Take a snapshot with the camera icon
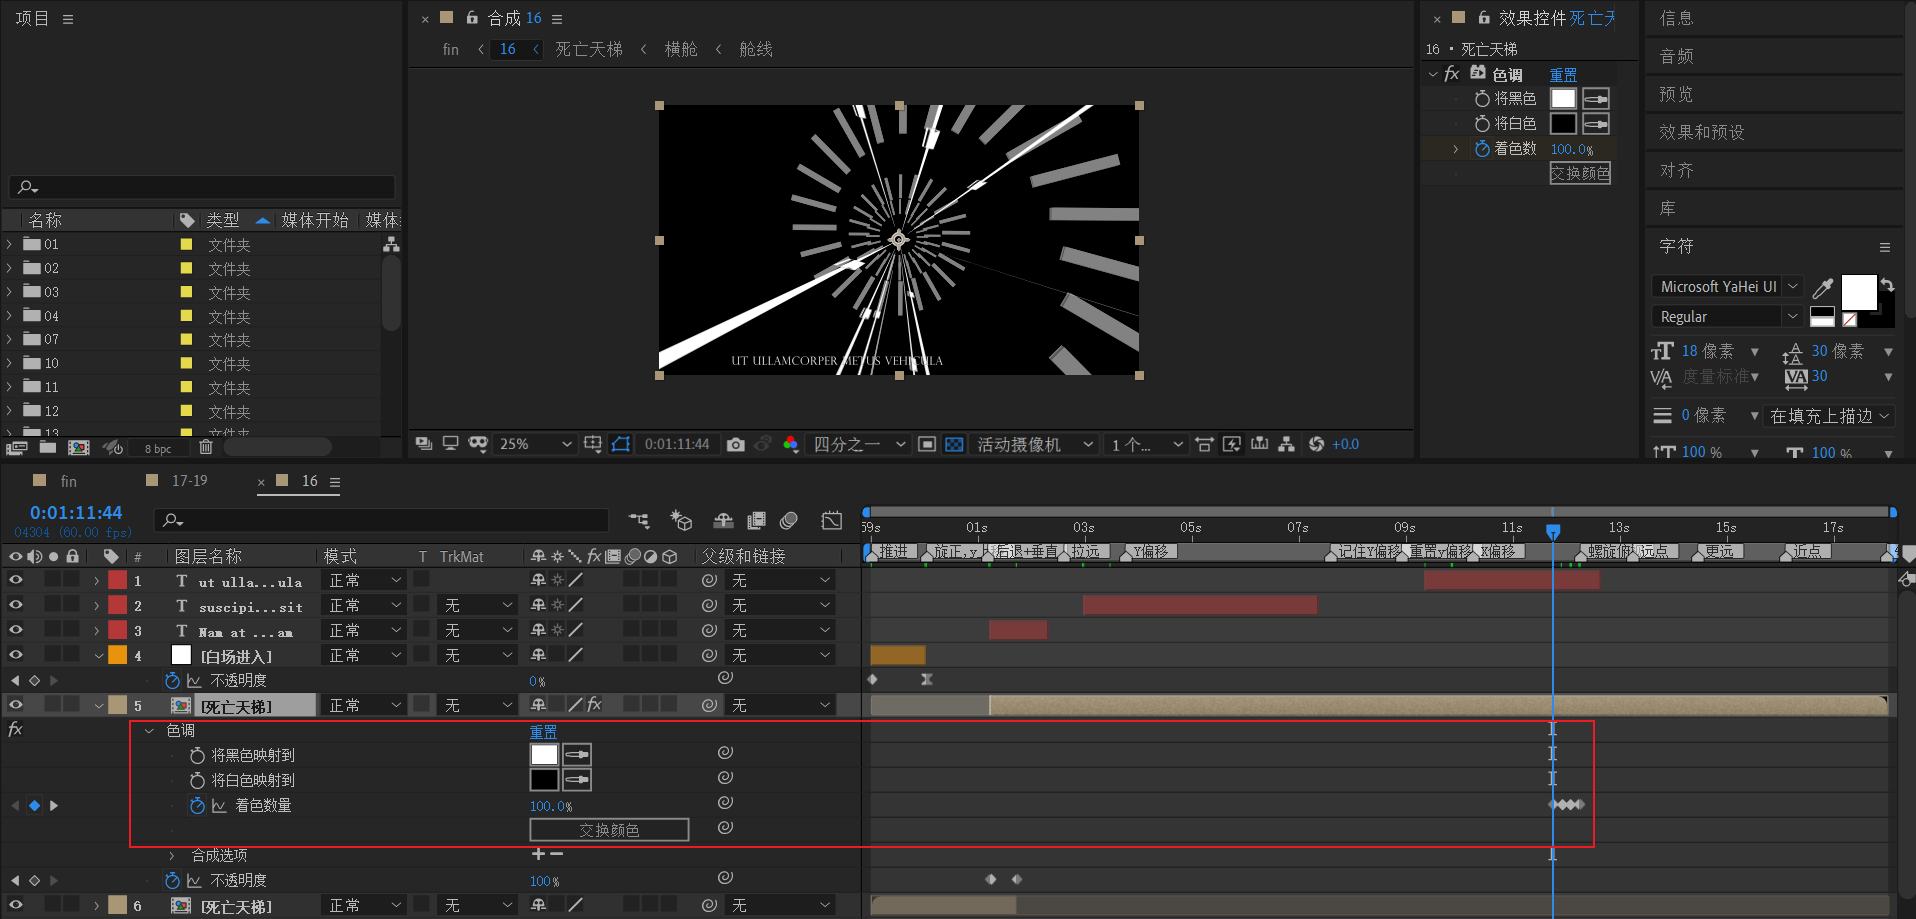Screen dimensions: 1916x919 (736, 445)
